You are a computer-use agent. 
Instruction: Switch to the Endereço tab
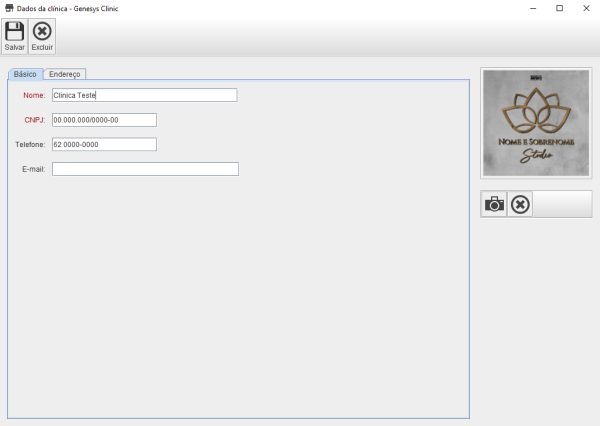(65, 74)
